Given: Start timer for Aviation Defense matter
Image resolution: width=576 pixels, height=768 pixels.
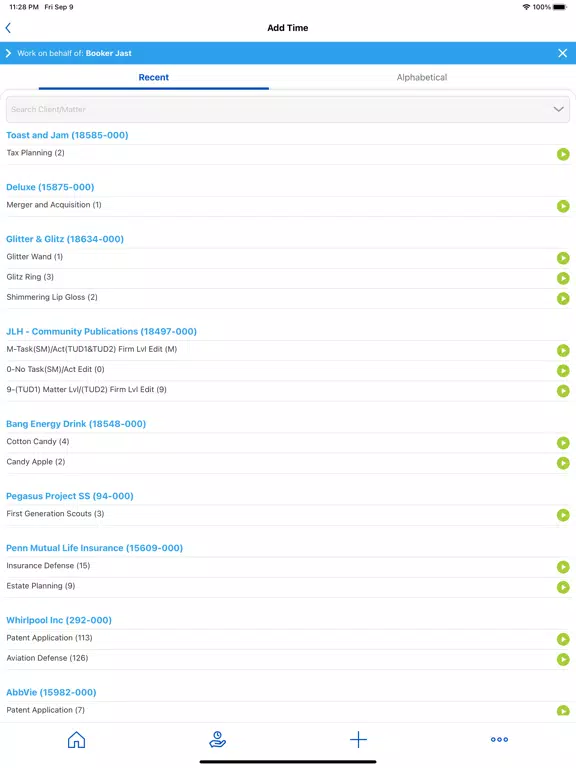Looking at the screenshot, I should [563, 659].
